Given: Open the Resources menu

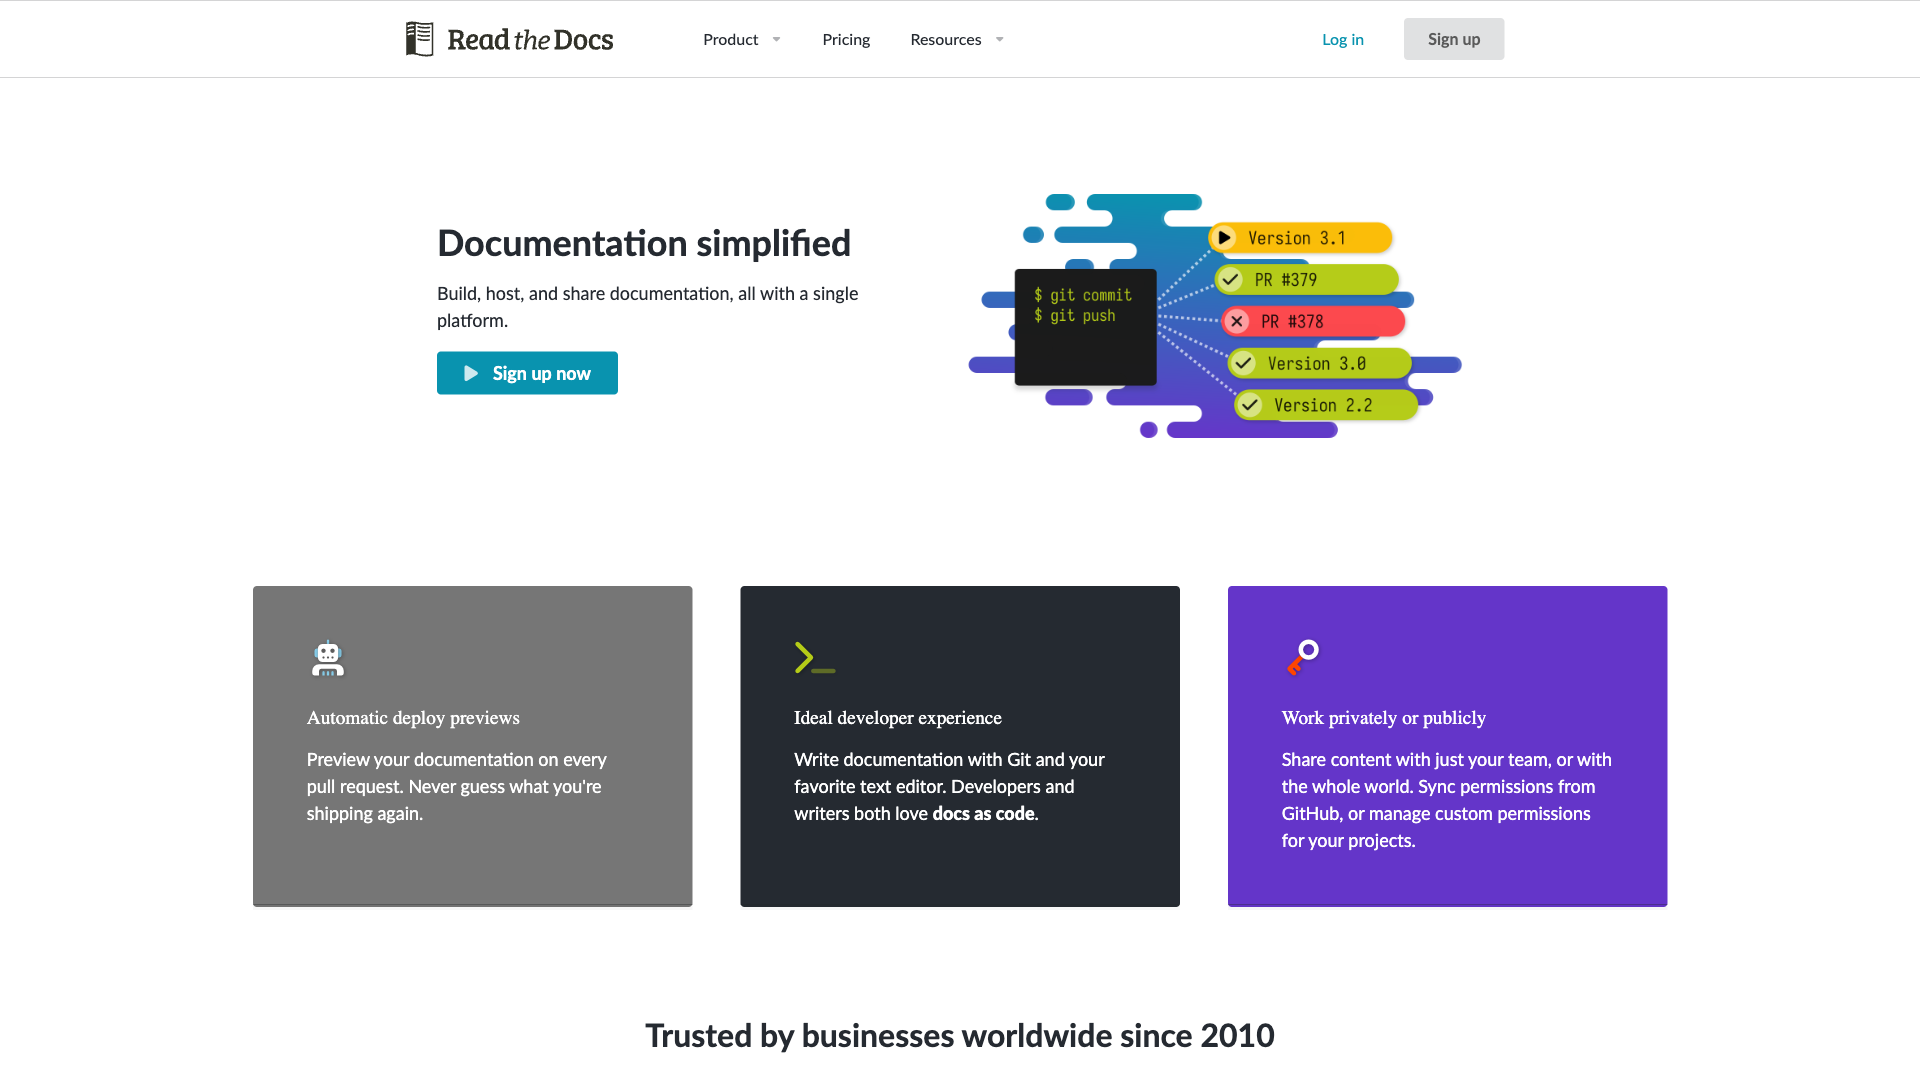Looking at the screenshot, I should point(945,39).
